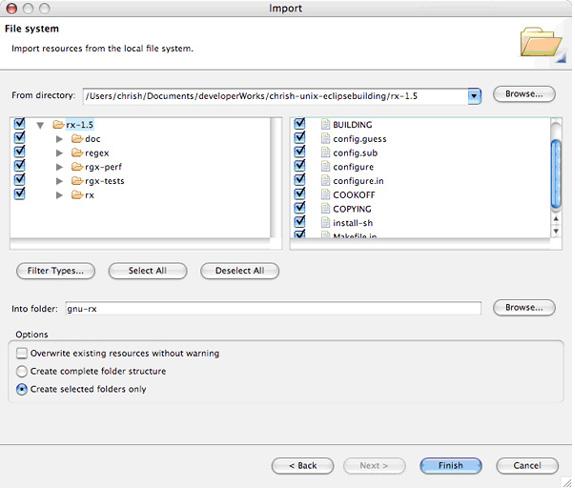Viewport: 575px width, 490px height.
Task: Click the config.sub file icon
Action: 325,153
